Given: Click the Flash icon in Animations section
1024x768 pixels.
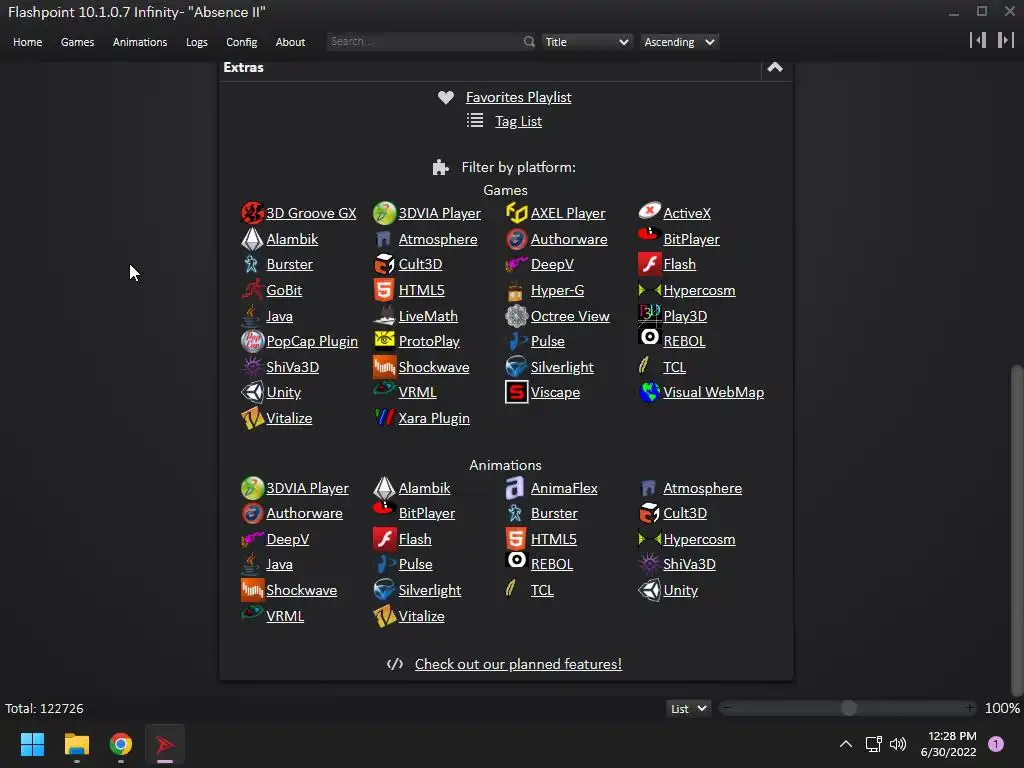Looking at the screenshot, I should (x=384, y=539).
